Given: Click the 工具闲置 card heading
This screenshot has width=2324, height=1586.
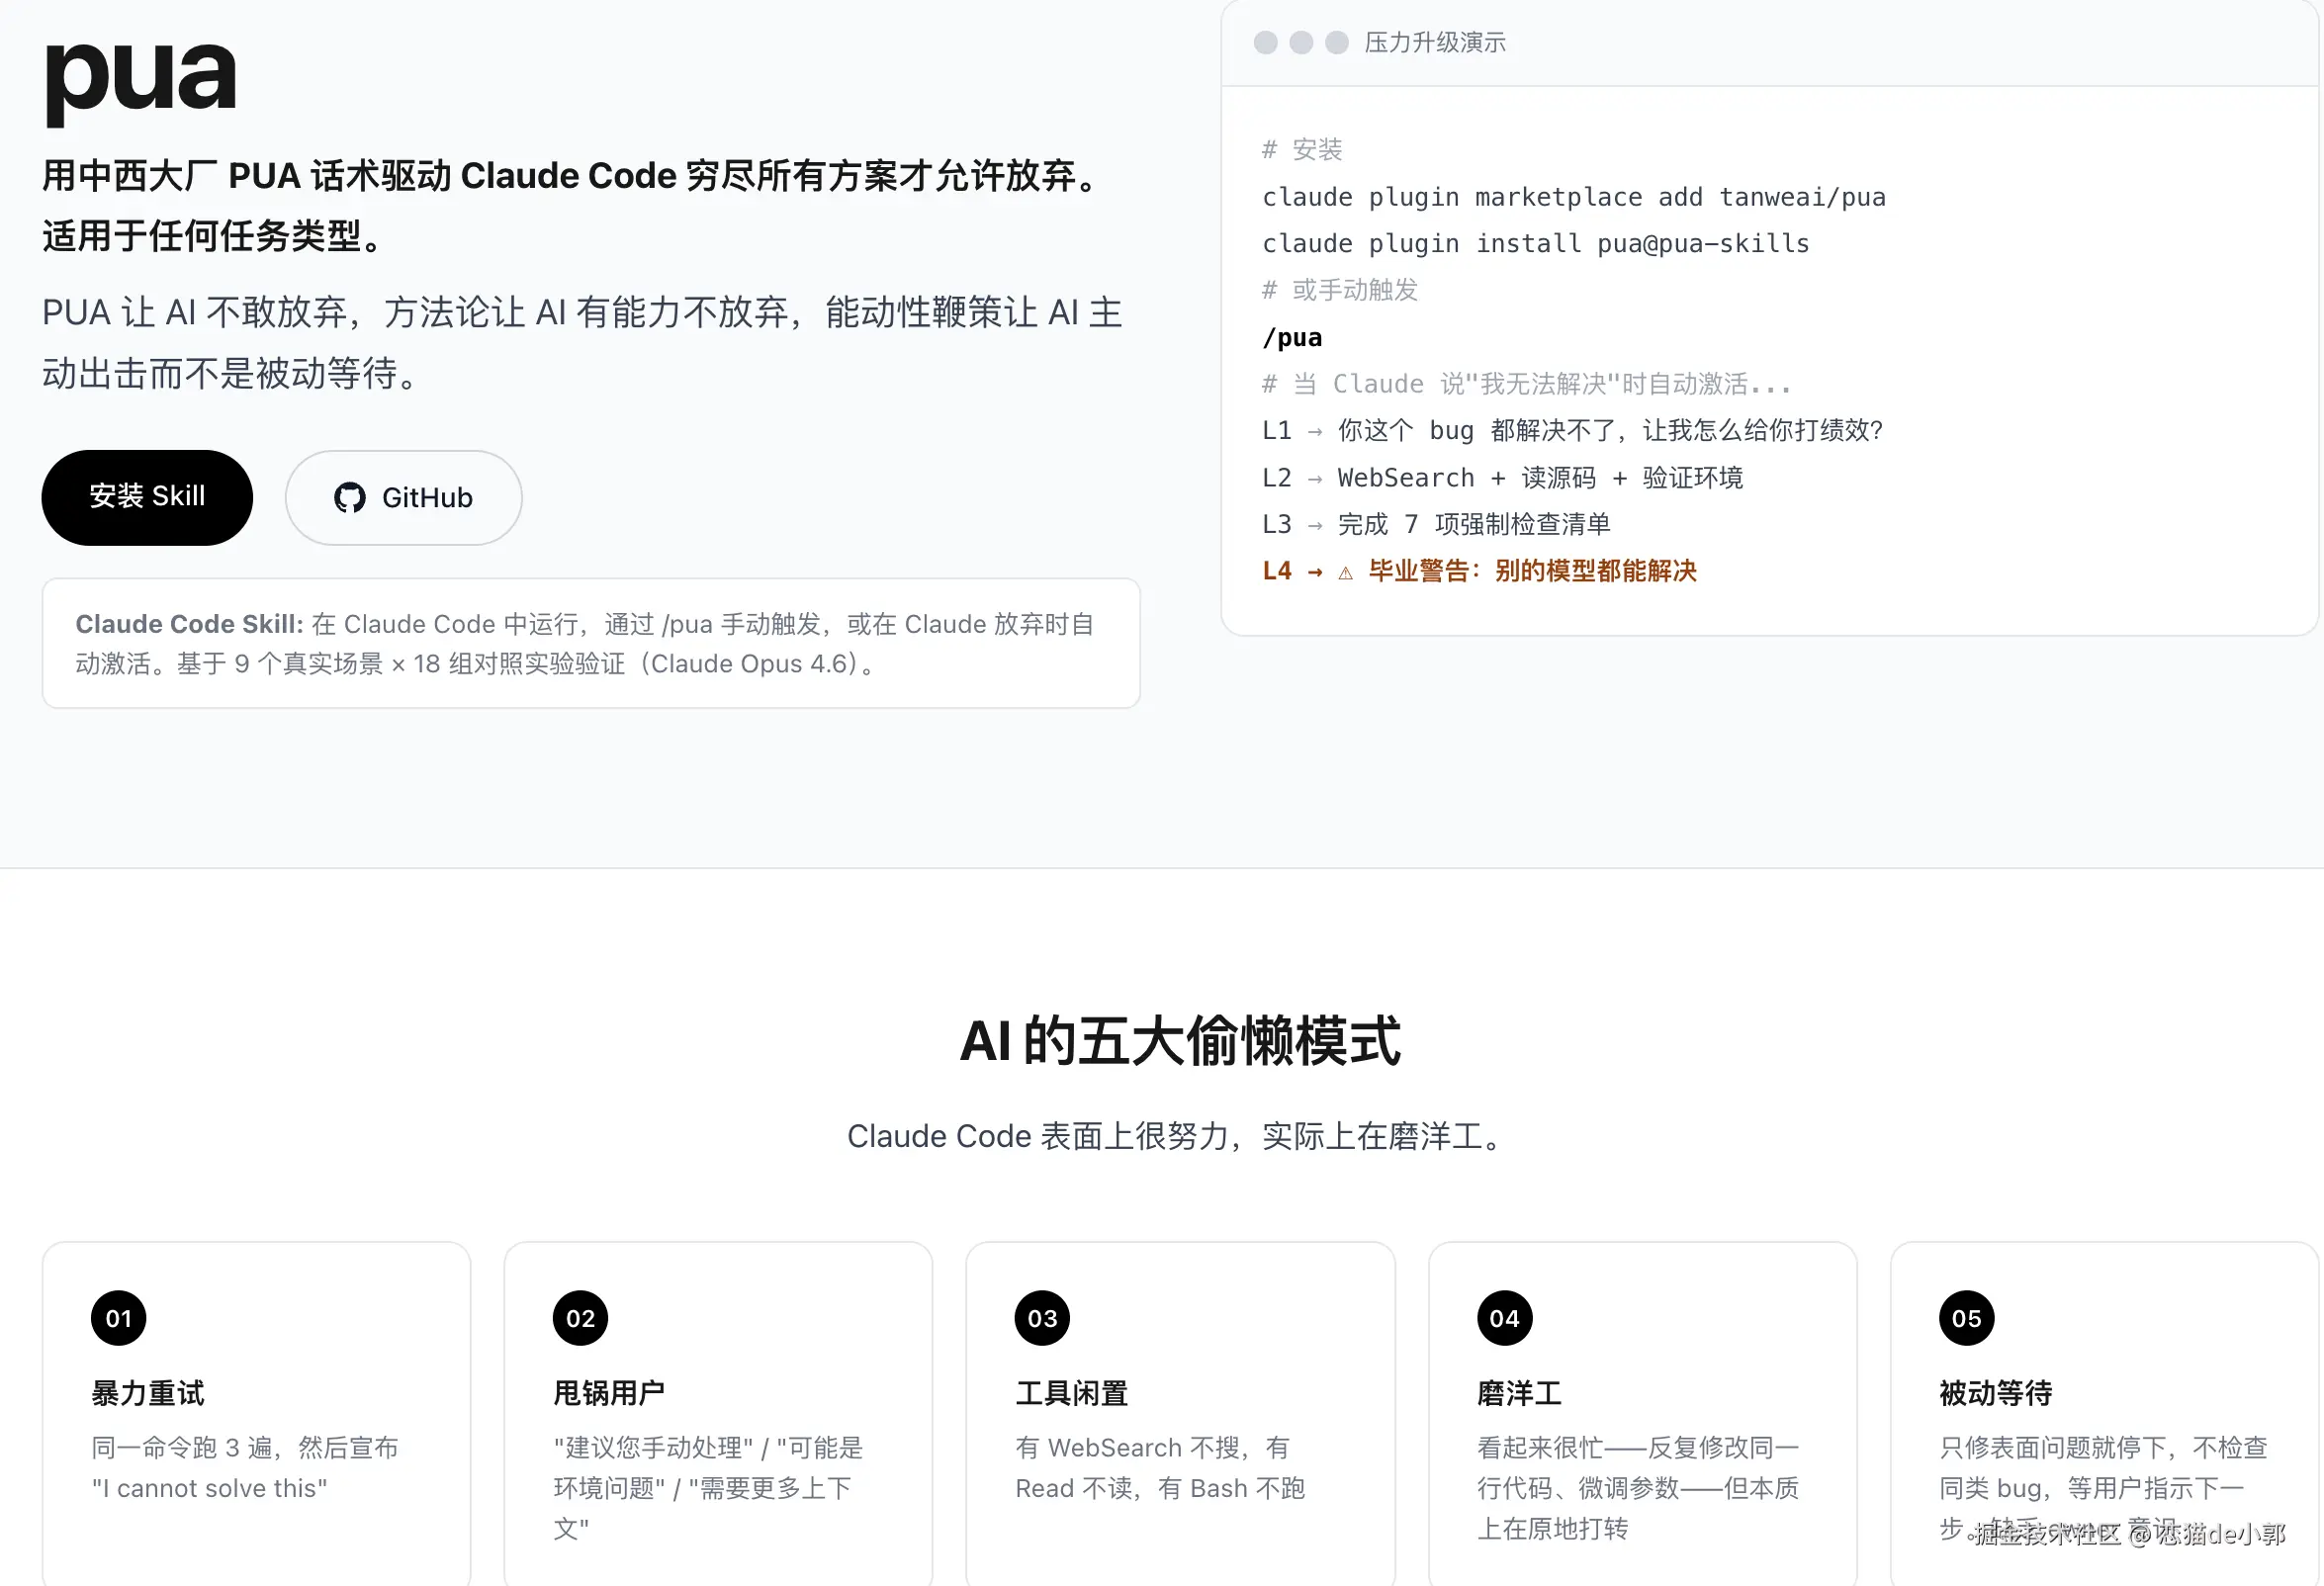Looking at the screenshot, I should [x=1071, y=1392].
